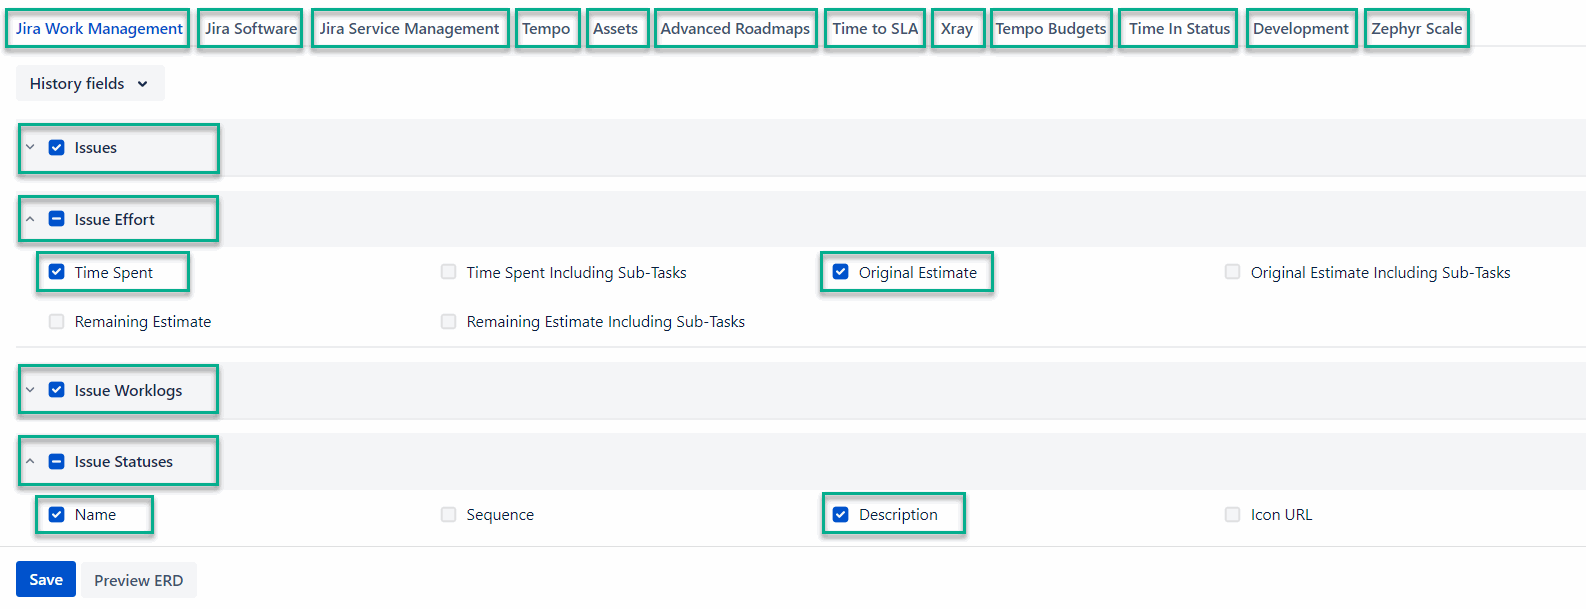Enable the Sequence field checkbox
Viewport: 1586px width, 609px height.
coord(449,515)
